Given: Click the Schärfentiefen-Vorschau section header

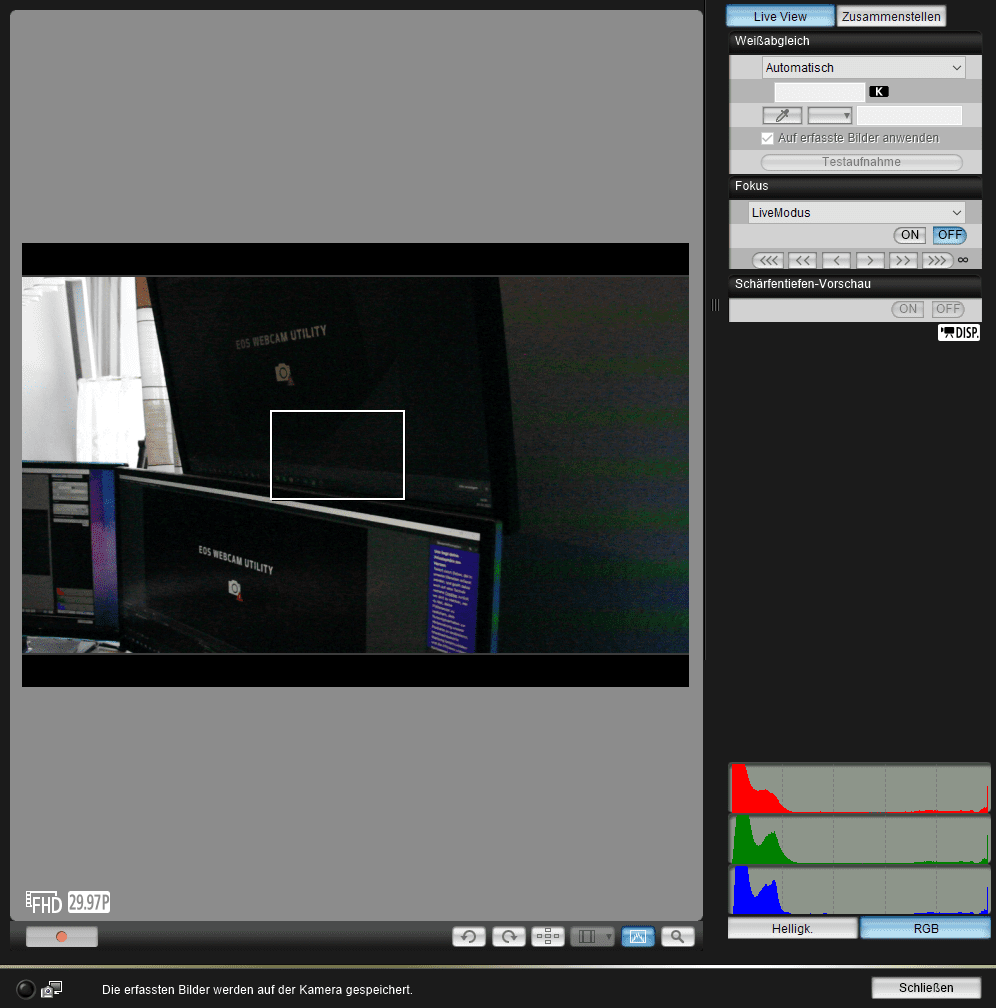Looking at the screenshot, I should [855, 284].
